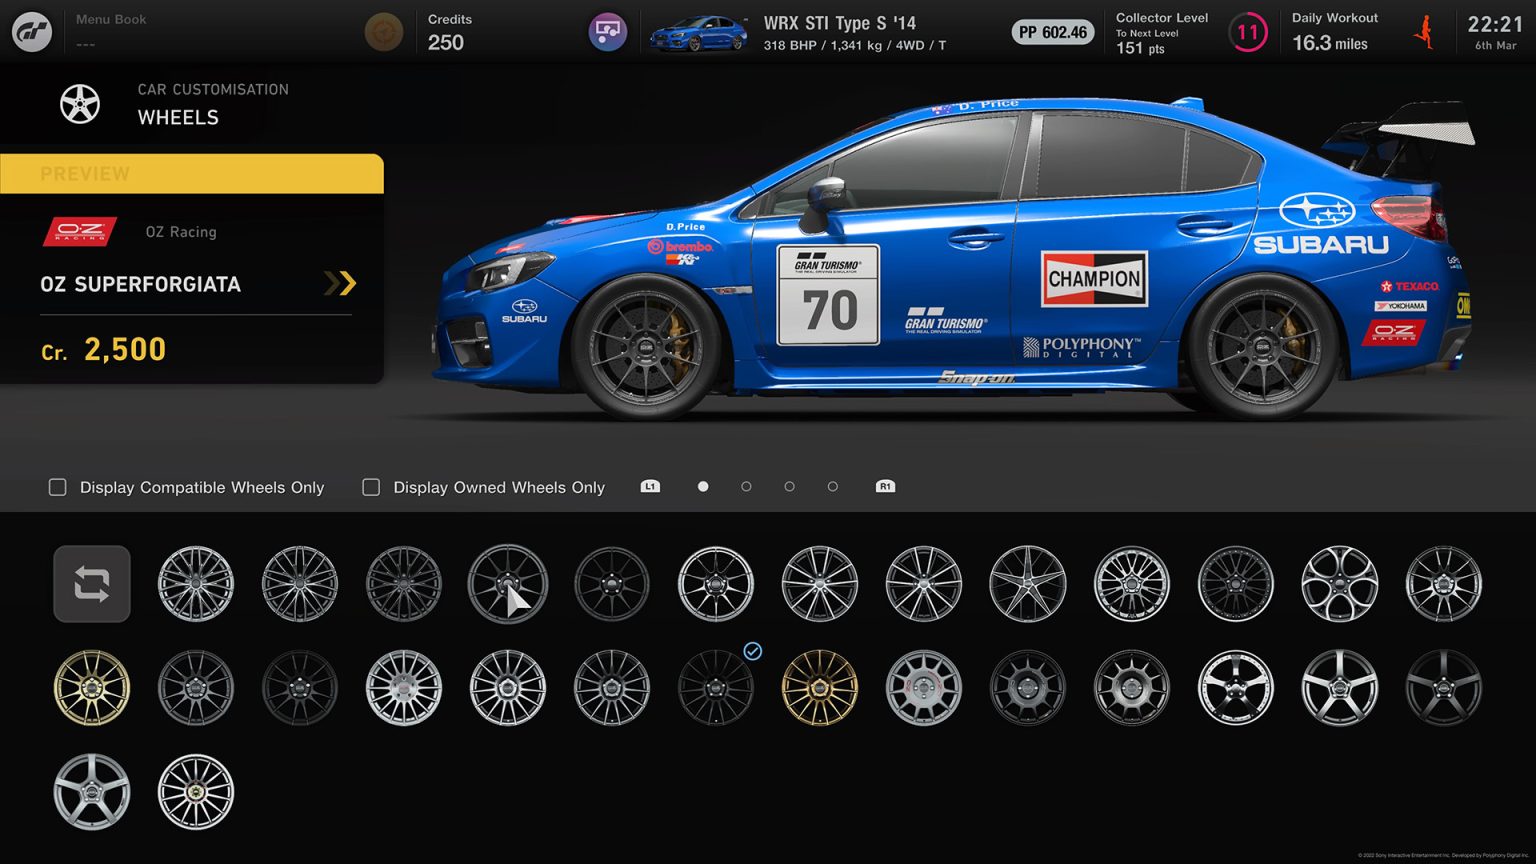Viewport: 1536px width, 864px height.
Task: Click the Daily Workout runner icon
Action: click(1424, 32)
